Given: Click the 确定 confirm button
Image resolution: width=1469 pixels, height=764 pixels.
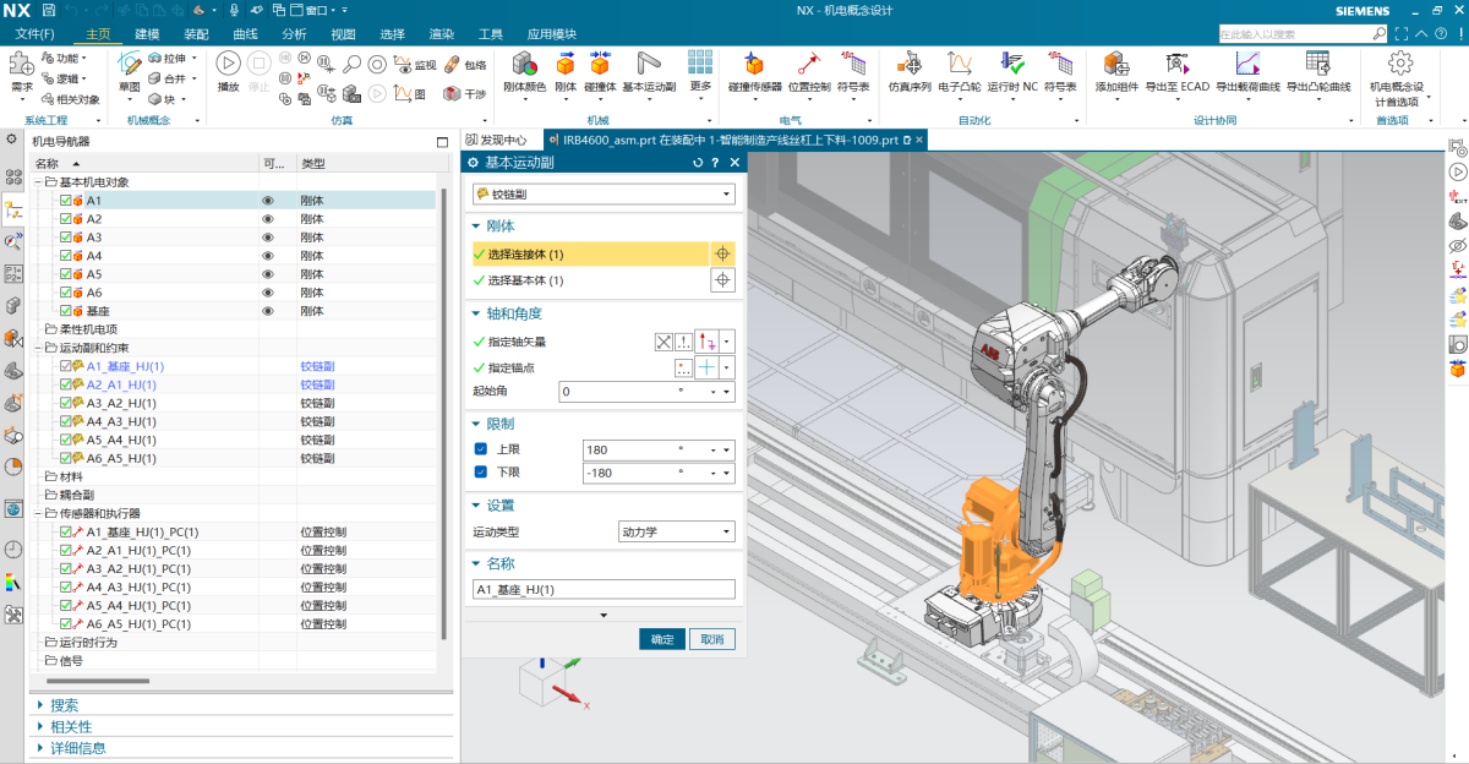Looking at the screenshot, I should click(662, 640).
